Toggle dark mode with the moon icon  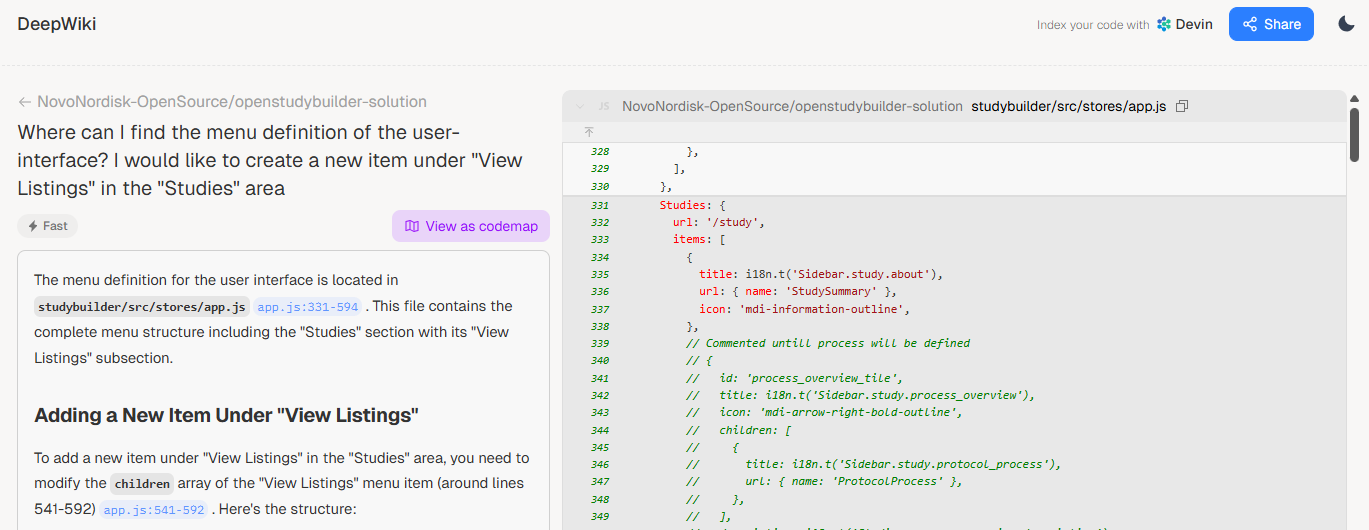coord(1346,24)
